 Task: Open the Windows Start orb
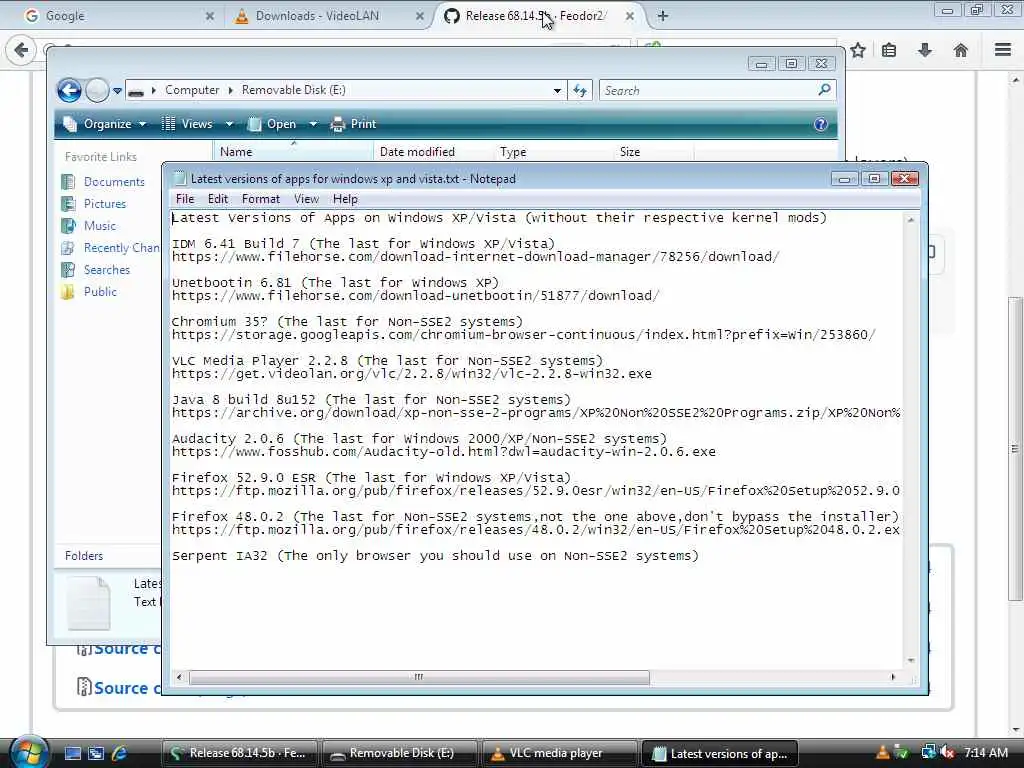28,752
